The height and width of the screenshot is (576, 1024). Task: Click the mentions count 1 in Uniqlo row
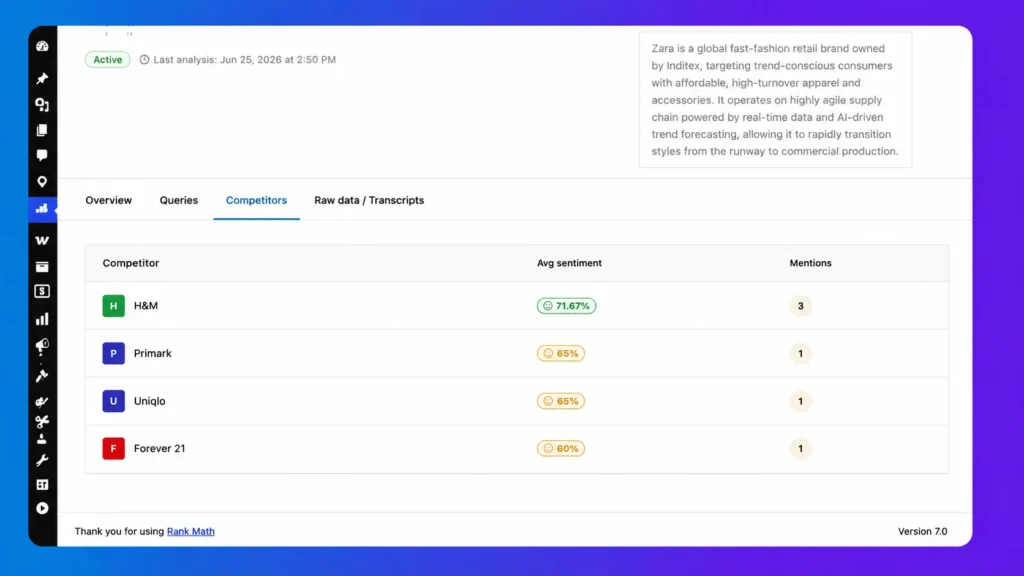[801, 401]
